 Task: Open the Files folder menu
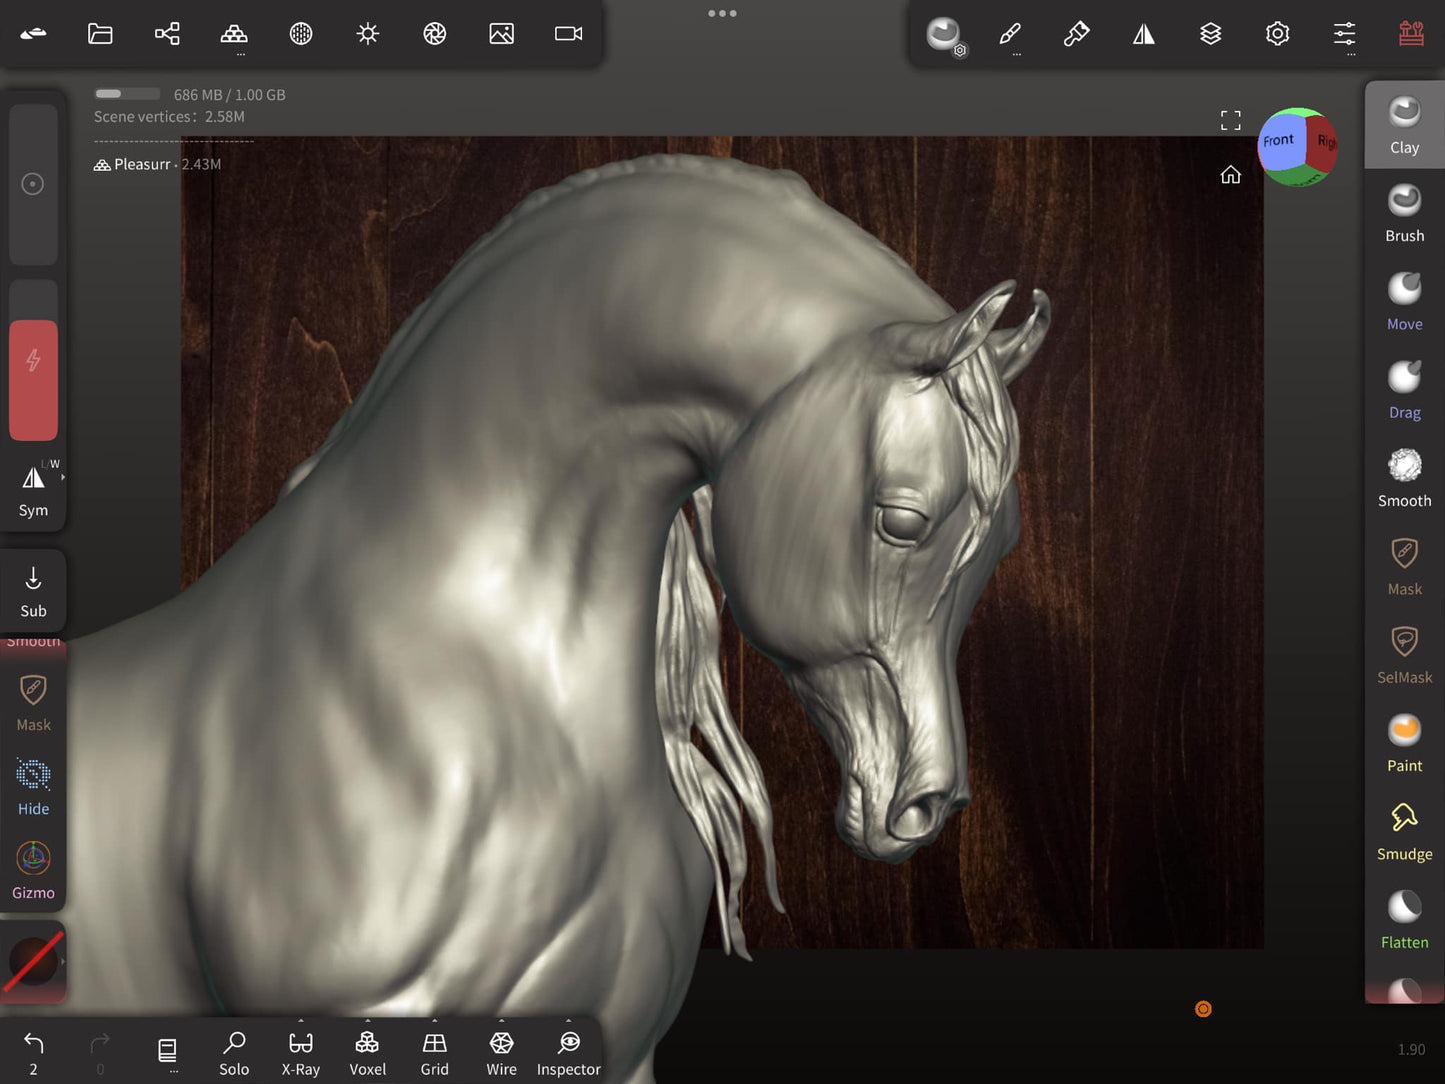coord(100,34)
